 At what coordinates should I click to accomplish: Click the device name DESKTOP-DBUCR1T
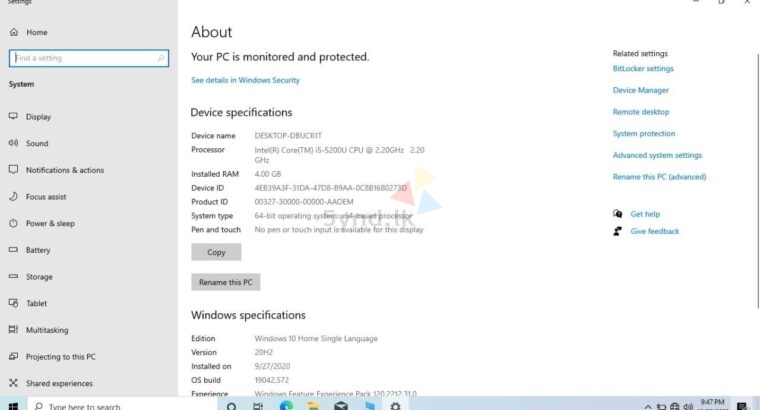point(288,136)
